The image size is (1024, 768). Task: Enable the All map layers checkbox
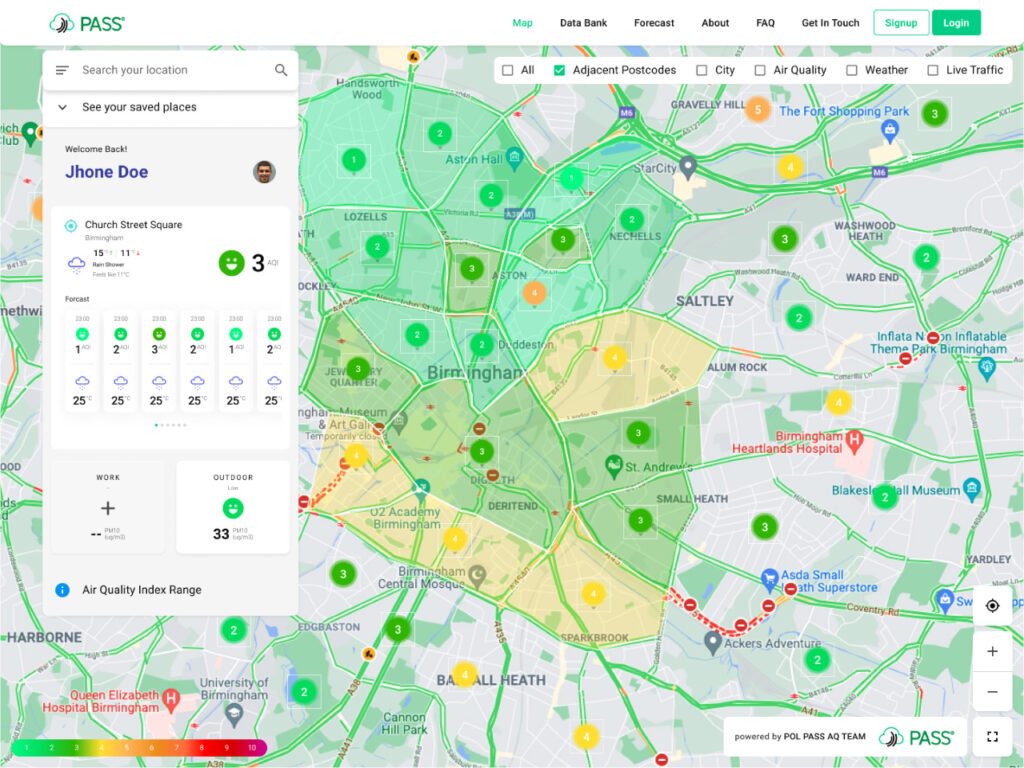(509, 70)
